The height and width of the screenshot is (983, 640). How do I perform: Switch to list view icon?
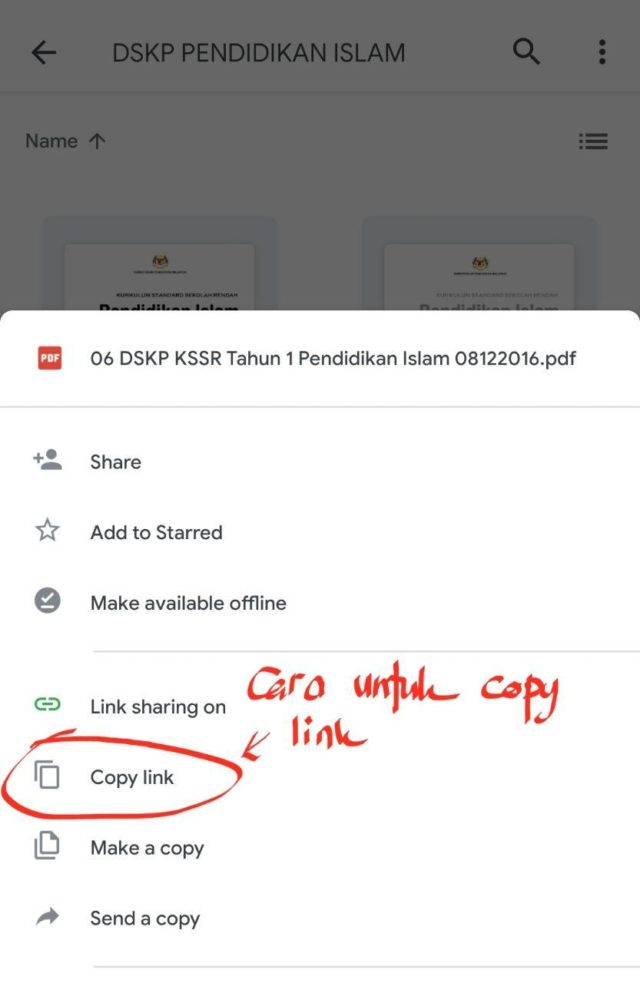coord(593,141)
